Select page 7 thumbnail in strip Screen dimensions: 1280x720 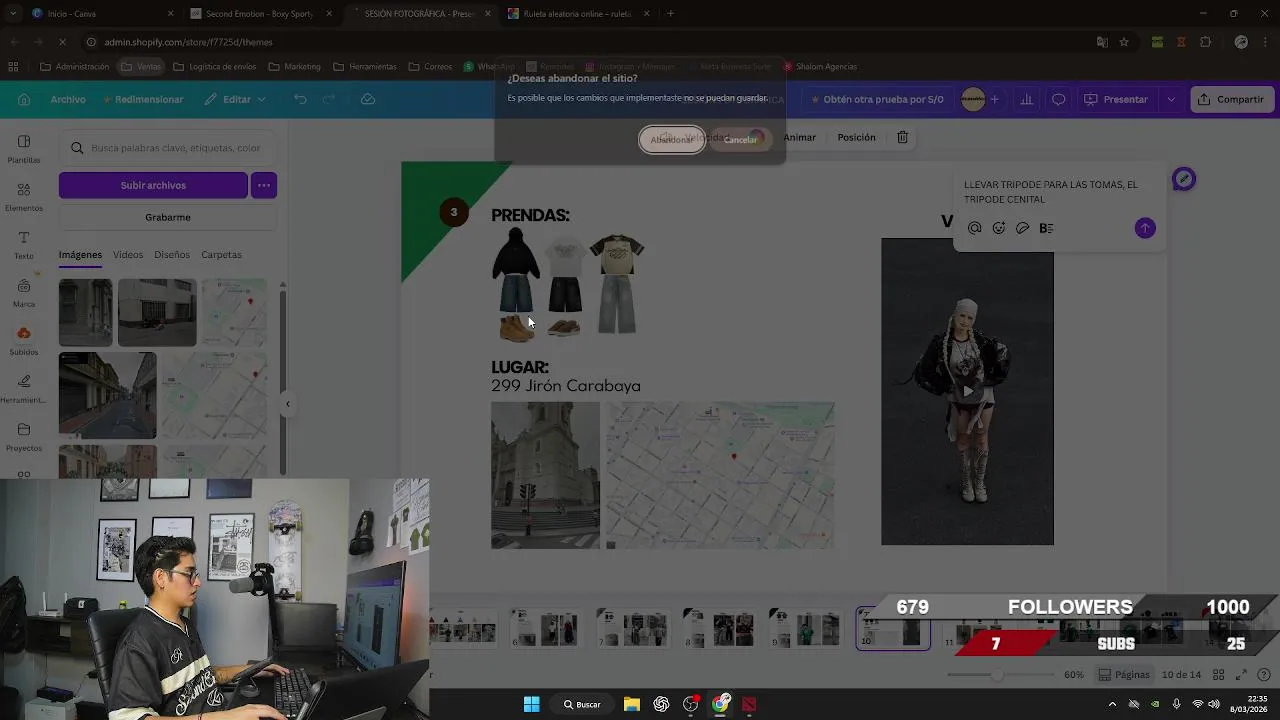pos(634,629)
